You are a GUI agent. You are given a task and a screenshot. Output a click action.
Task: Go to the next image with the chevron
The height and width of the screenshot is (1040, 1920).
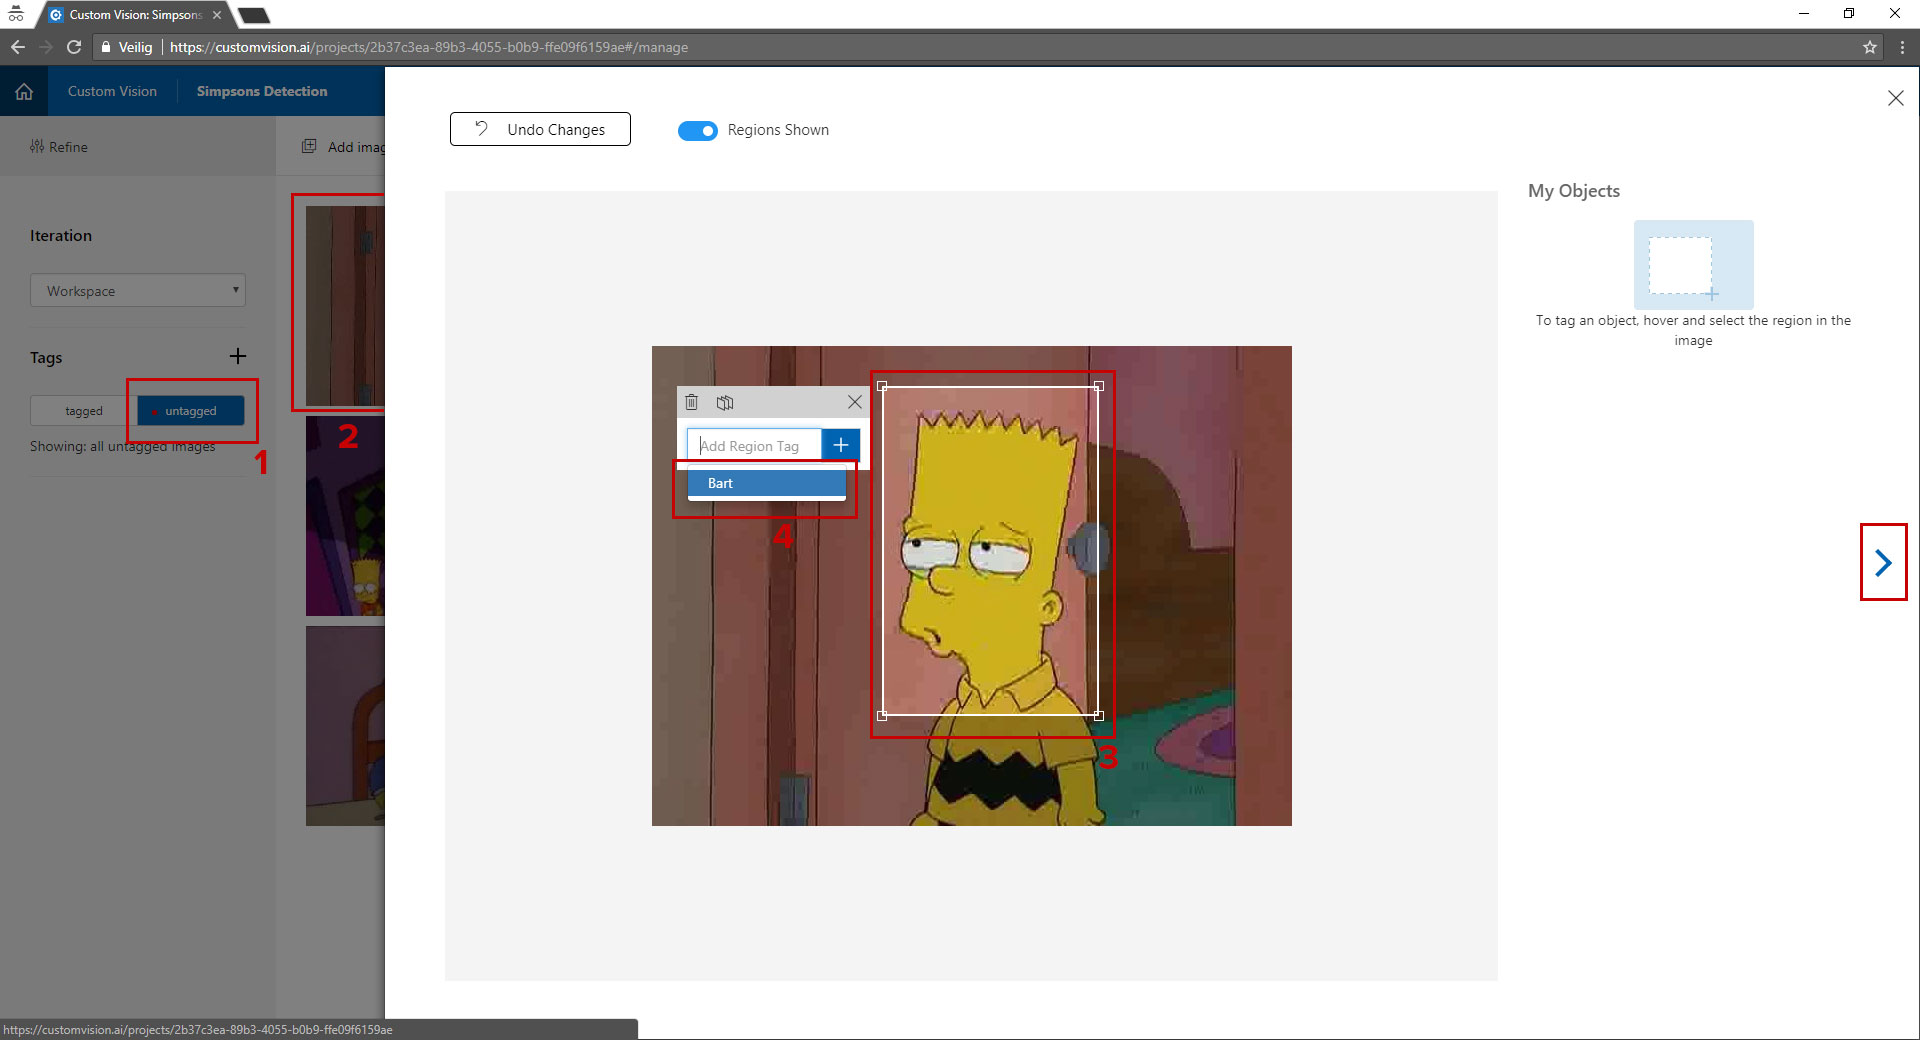coord(1884,562)
